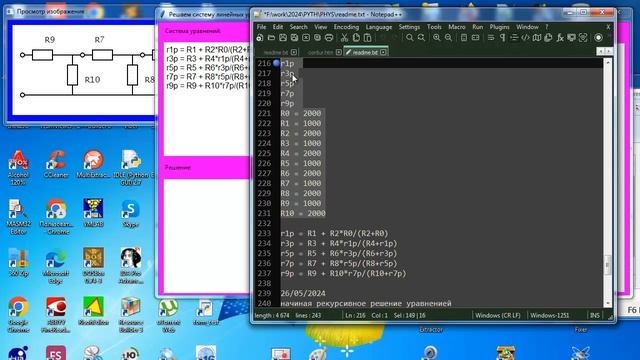
Task: Open the Run menu in Notepad++
Action: pos(477,27)
